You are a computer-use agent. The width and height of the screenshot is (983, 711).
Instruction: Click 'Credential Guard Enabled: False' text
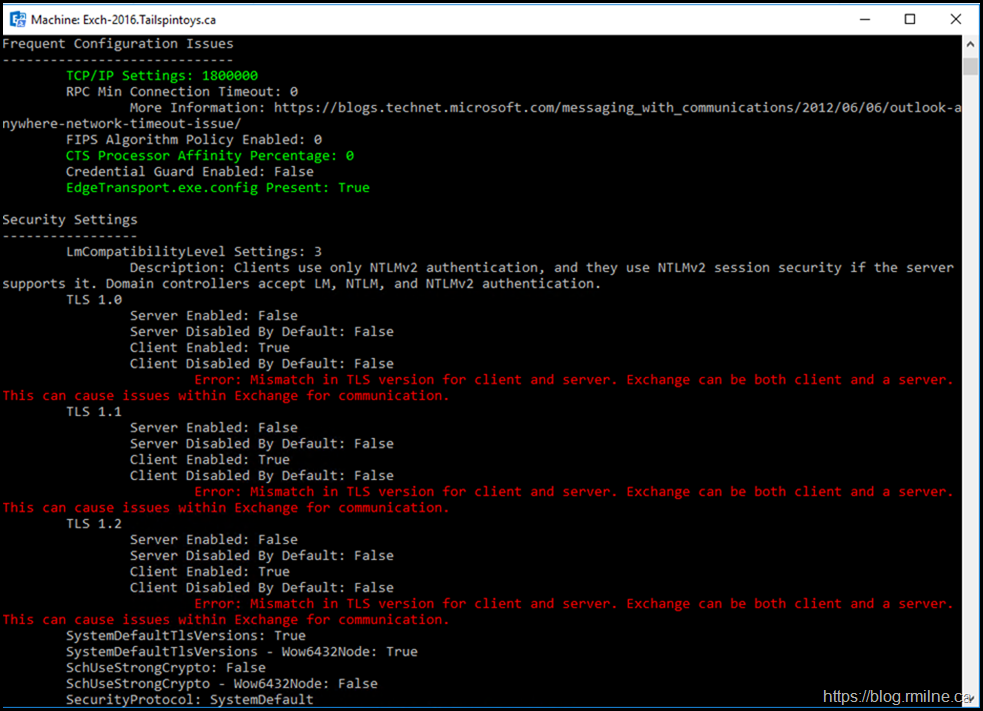[190, 172]
